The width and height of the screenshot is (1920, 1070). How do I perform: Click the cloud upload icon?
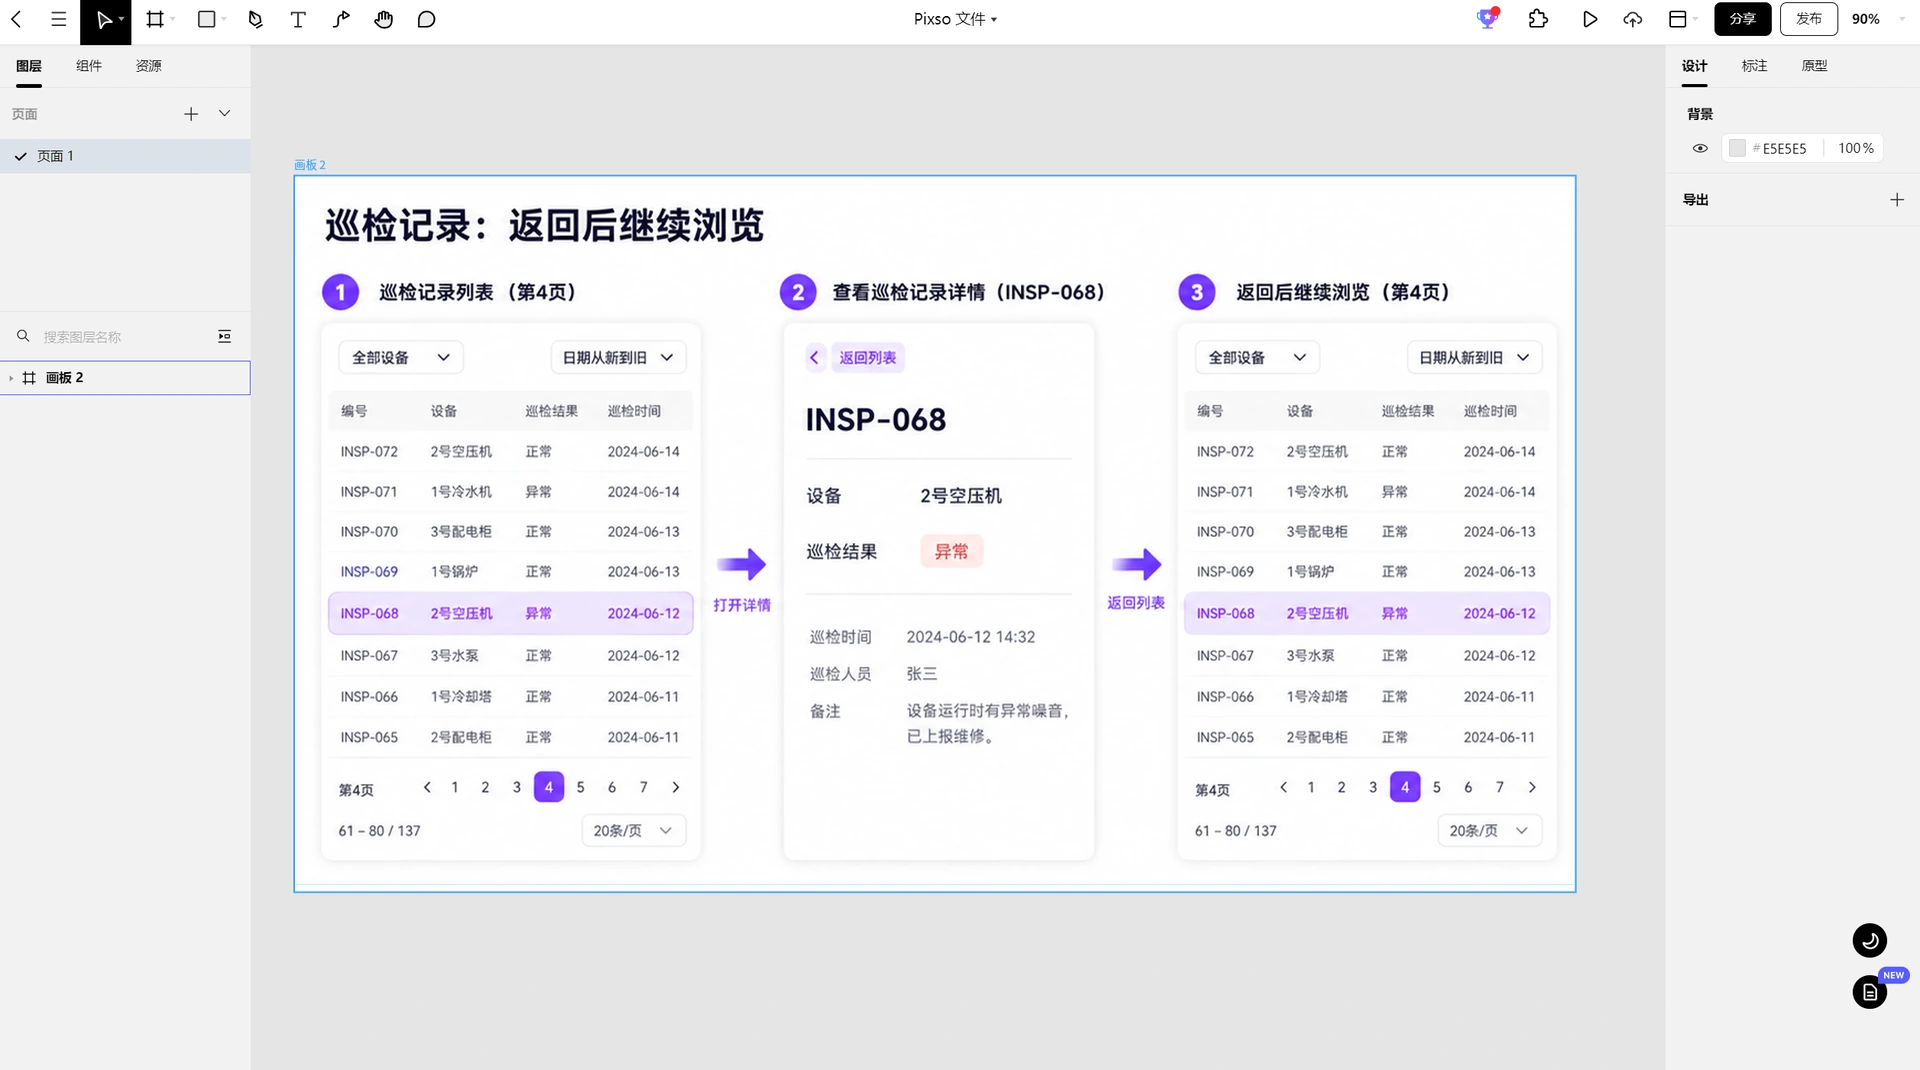[1633, 19]
